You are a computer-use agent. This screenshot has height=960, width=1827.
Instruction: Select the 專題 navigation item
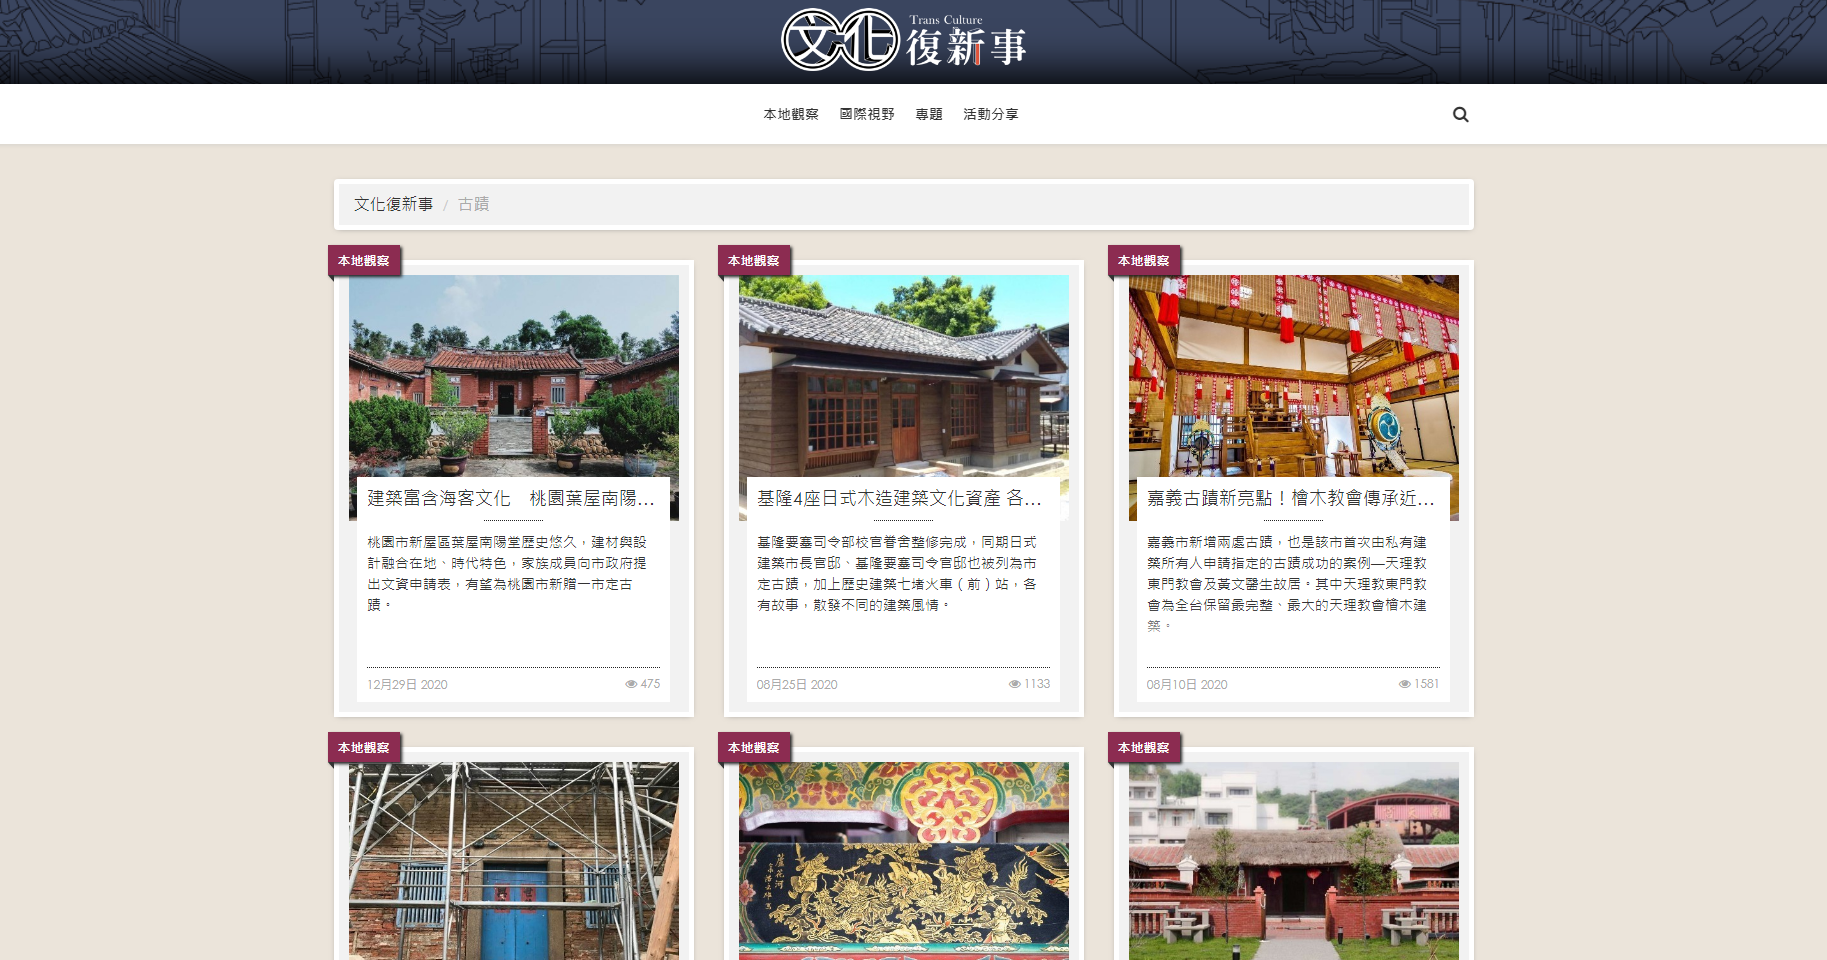[x=928, y=115]
